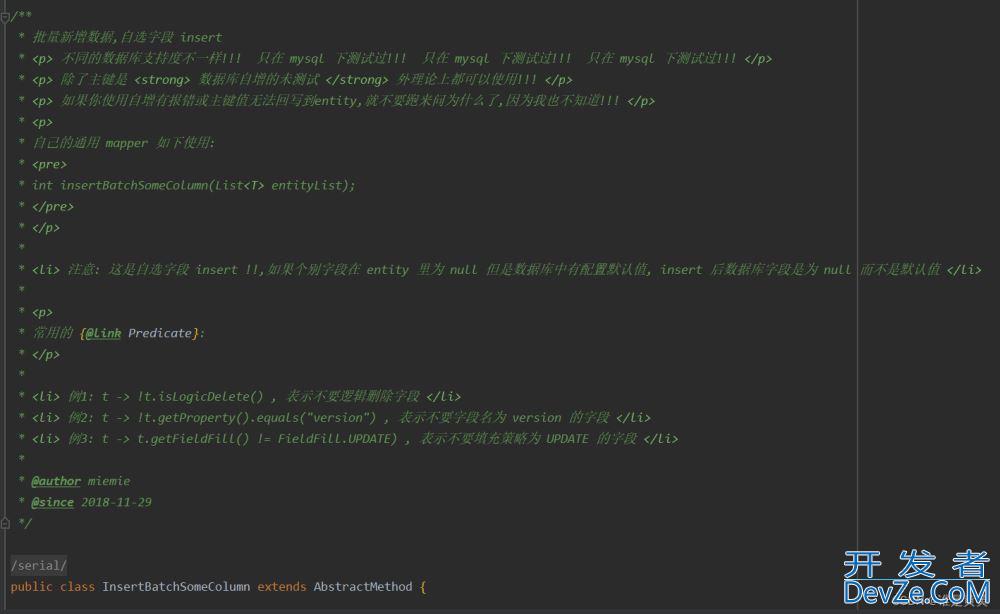Click insertBatchSomeColumn in the int method line
The image size is (1000, 614).
point(134,186)
